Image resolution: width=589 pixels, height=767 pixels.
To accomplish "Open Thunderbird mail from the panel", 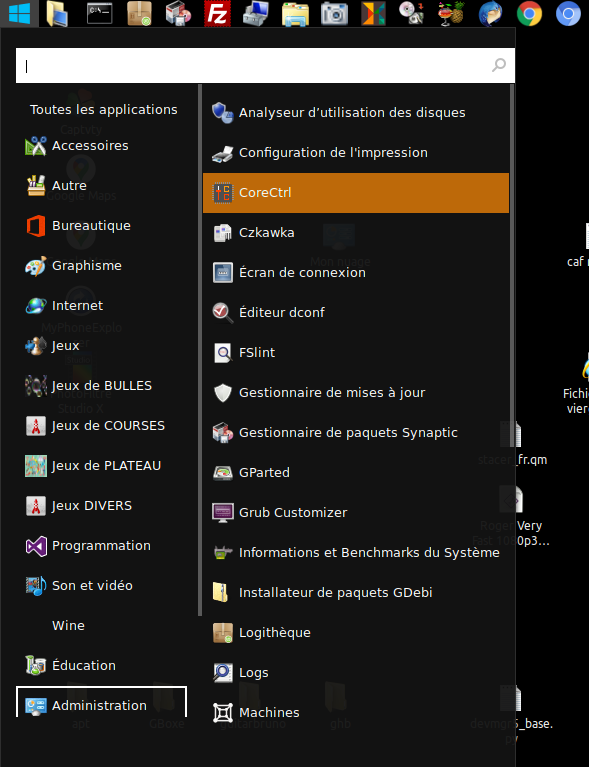I will click(x=490, y=14).
